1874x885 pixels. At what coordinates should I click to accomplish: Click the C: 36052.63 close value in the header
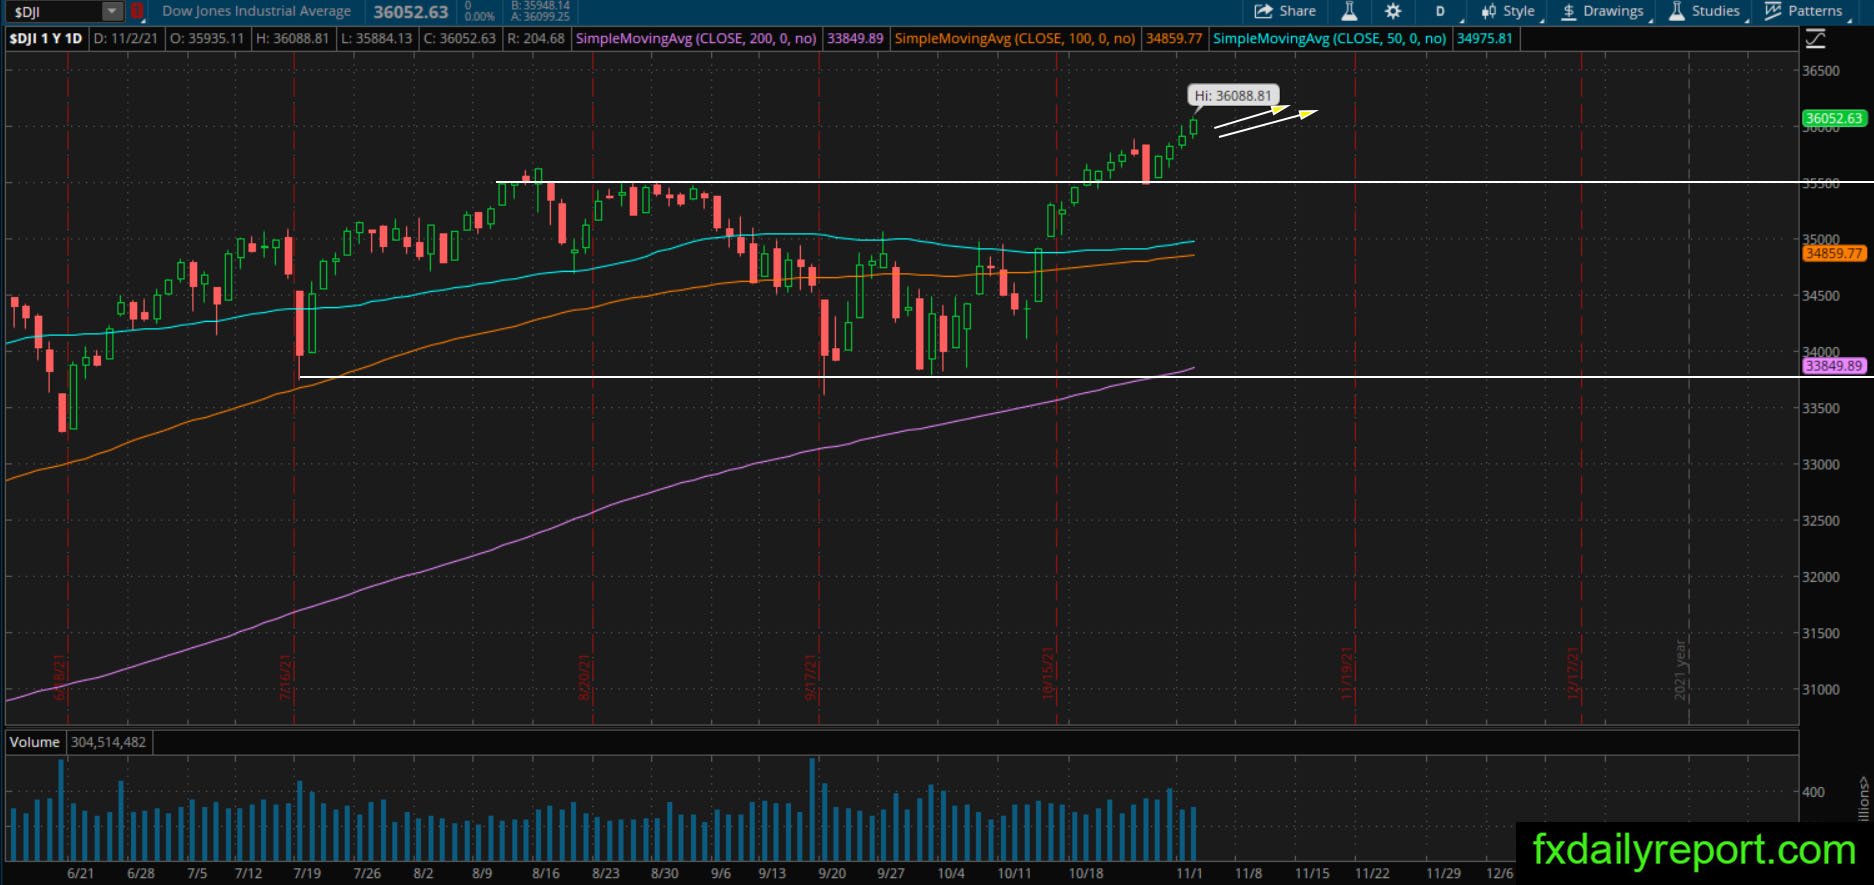coord(459,39)
